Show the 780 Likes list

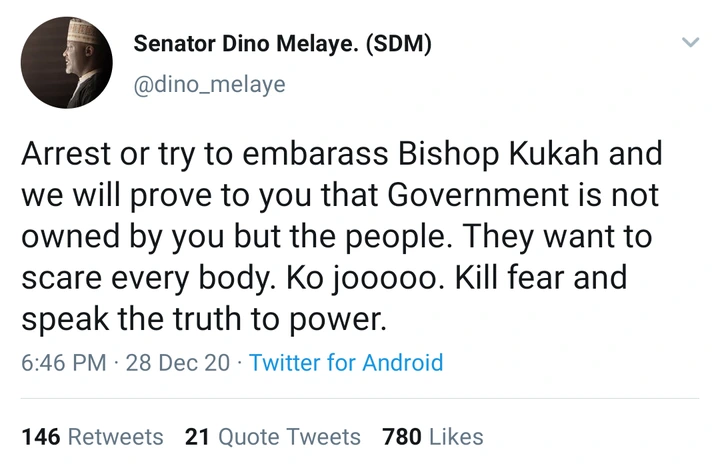tap(432, 437)
